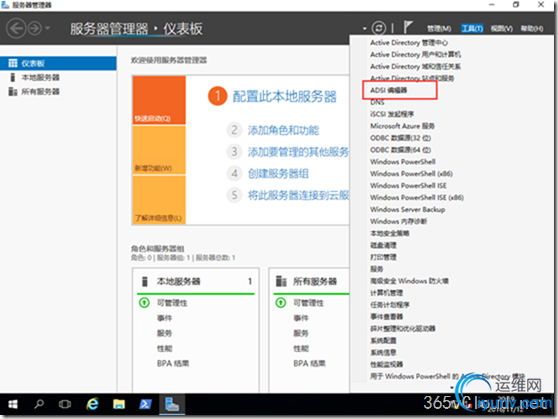Open the notifications flag icon
The image size is (558, 419).
click(408, 27)
